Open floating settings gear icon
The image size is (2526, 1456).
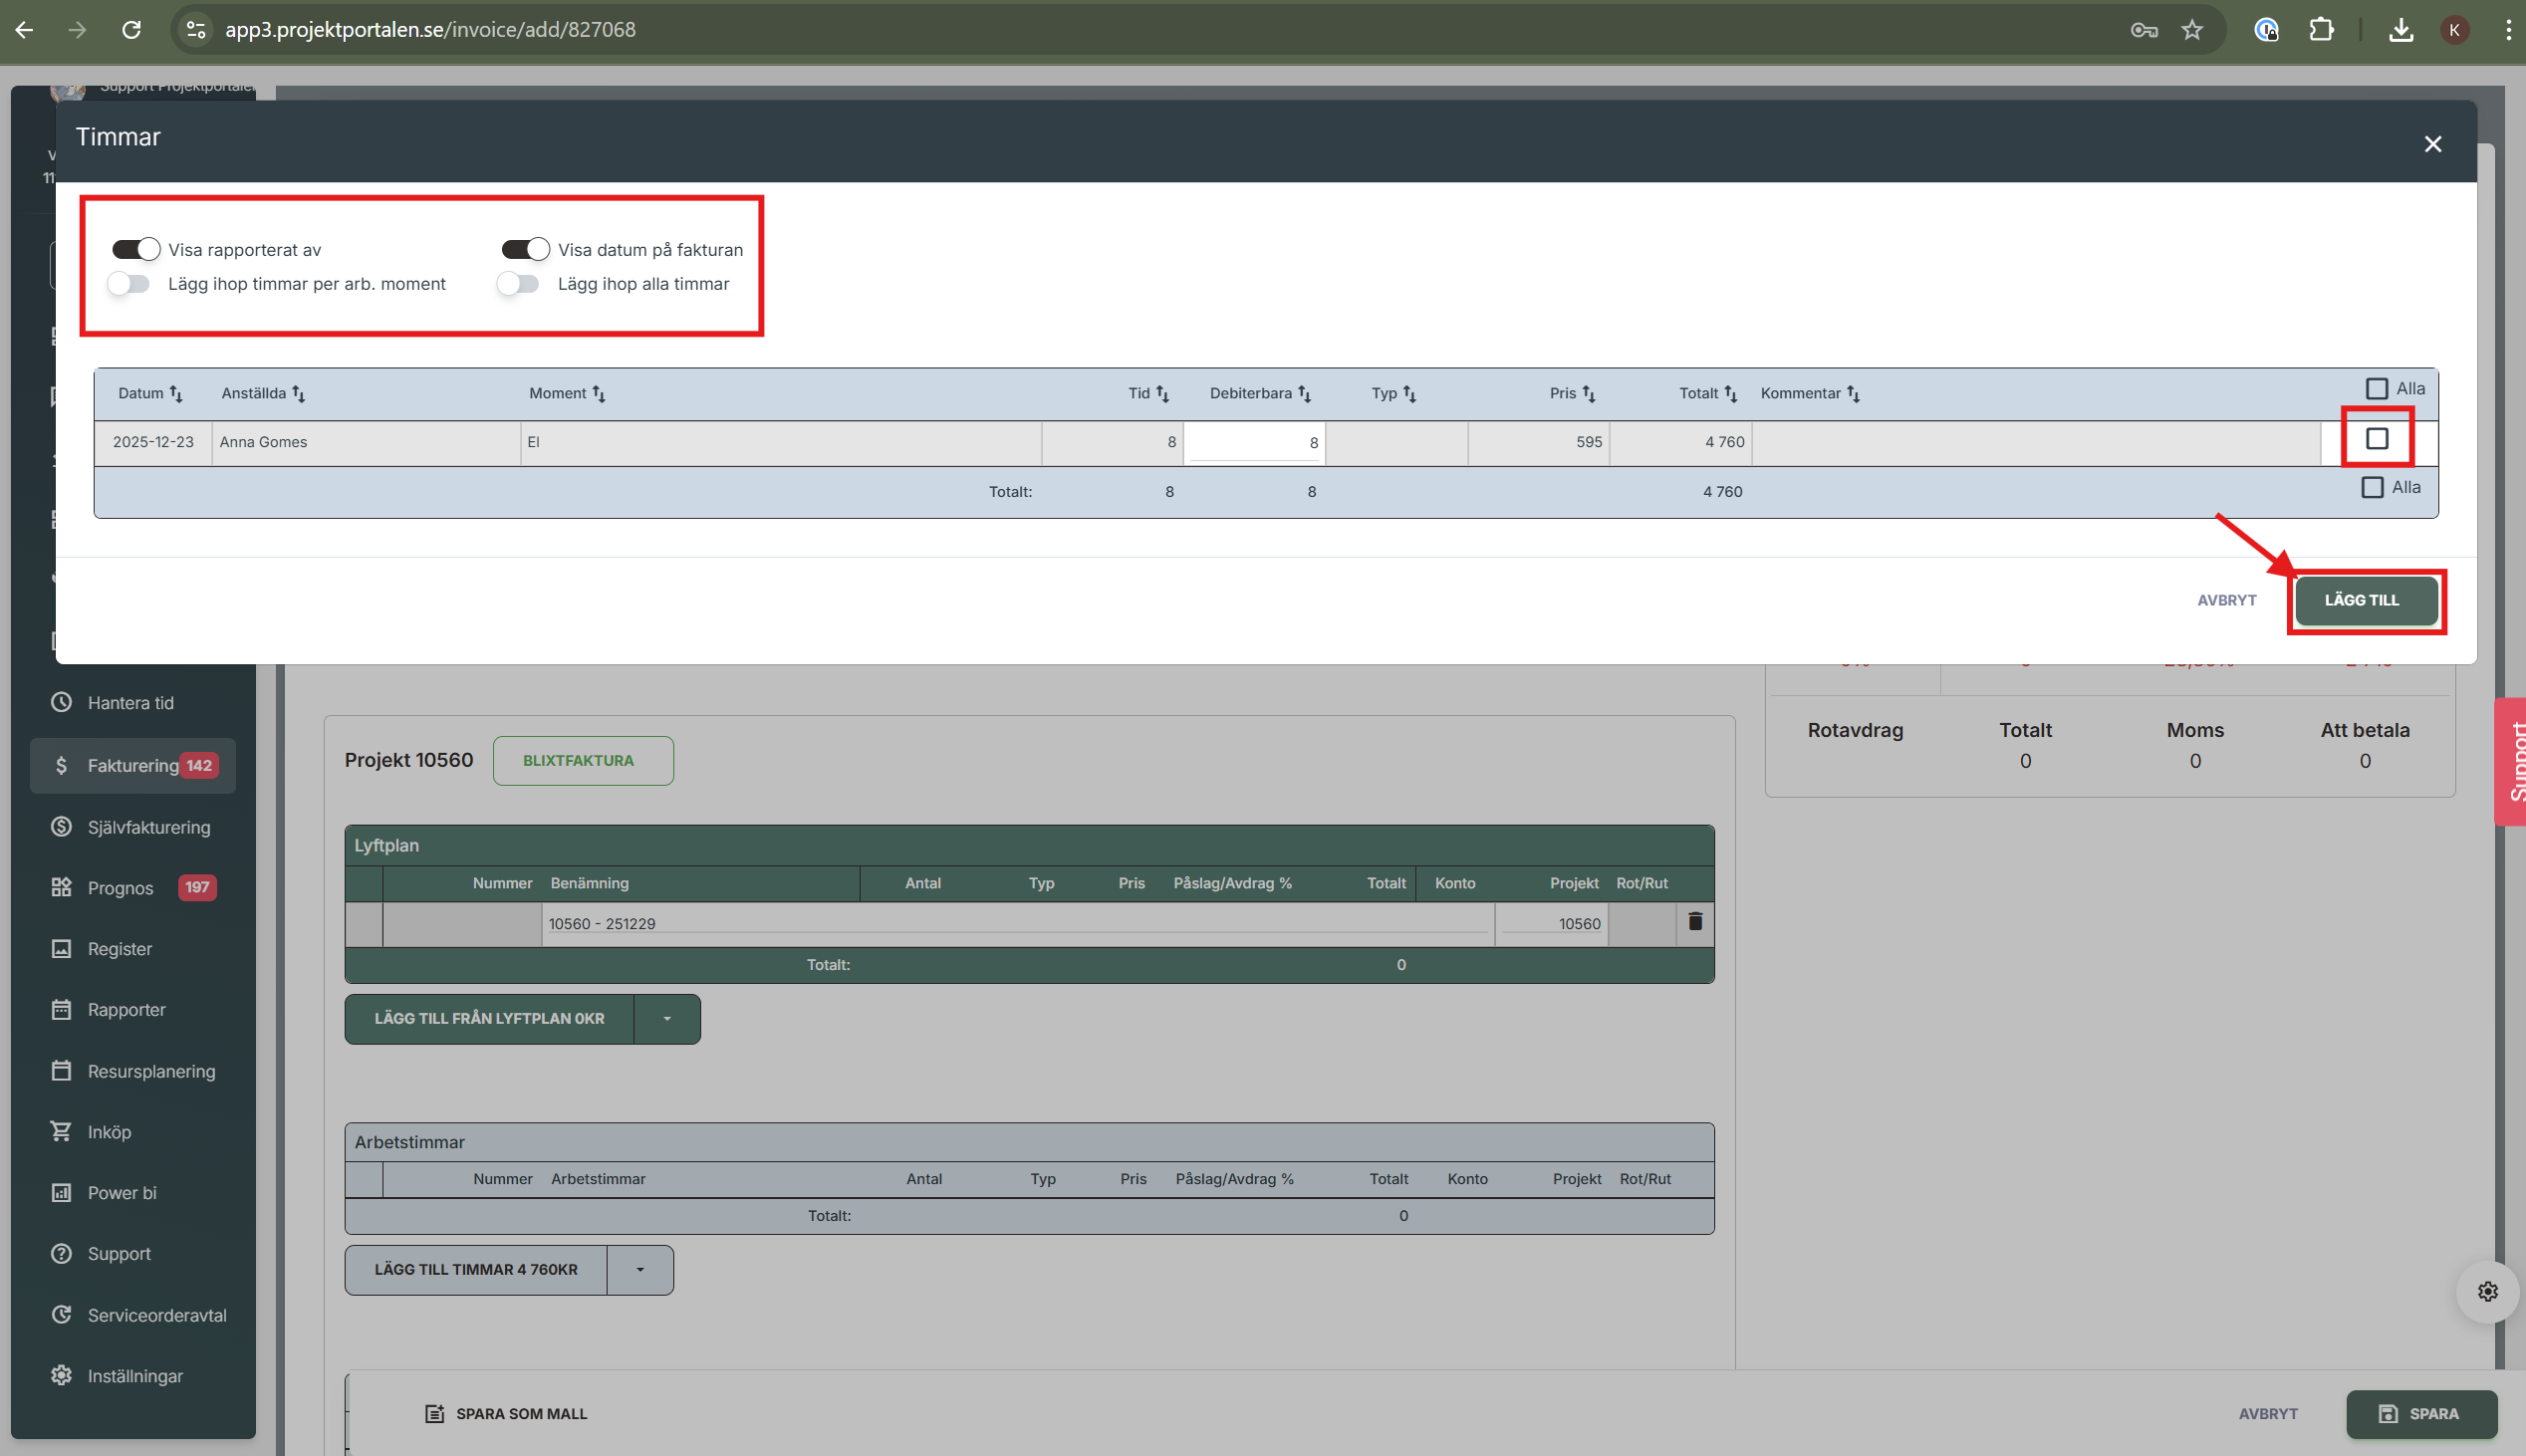coord(2487,1291)
